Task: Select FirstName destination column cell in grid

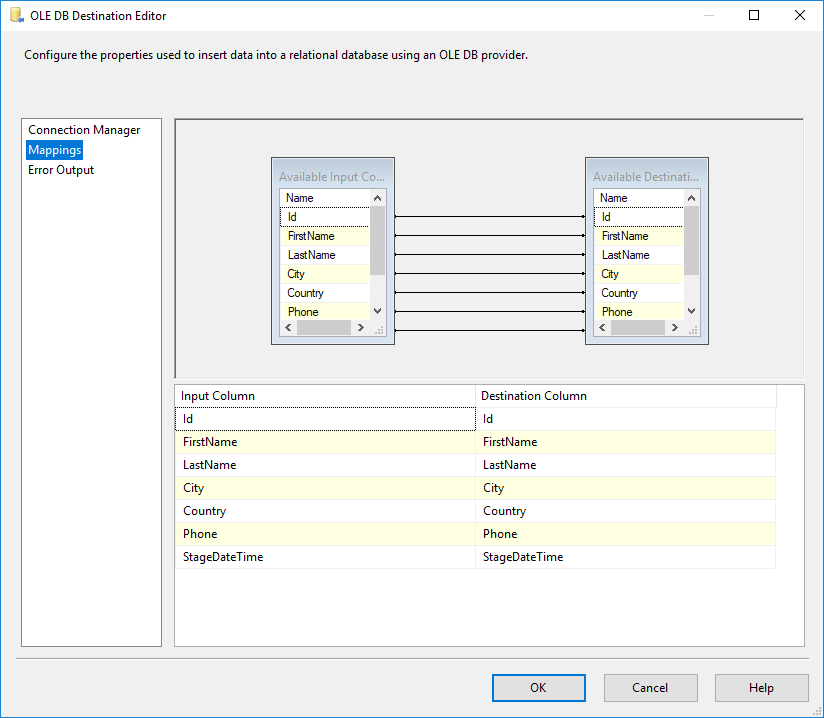Action: [625, 442]
